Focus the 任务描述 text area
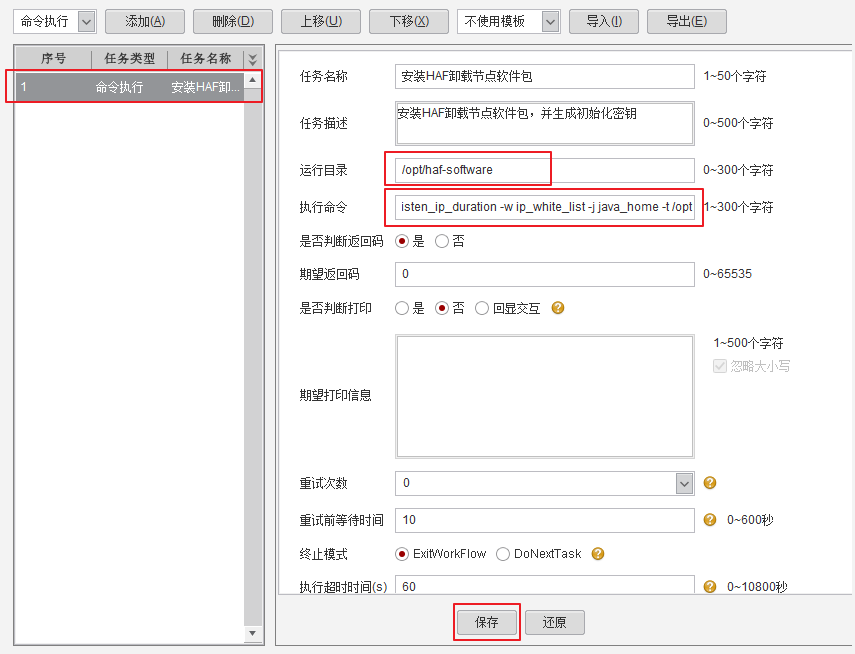This screenshot has width=855, height=654. click(545, 123)
